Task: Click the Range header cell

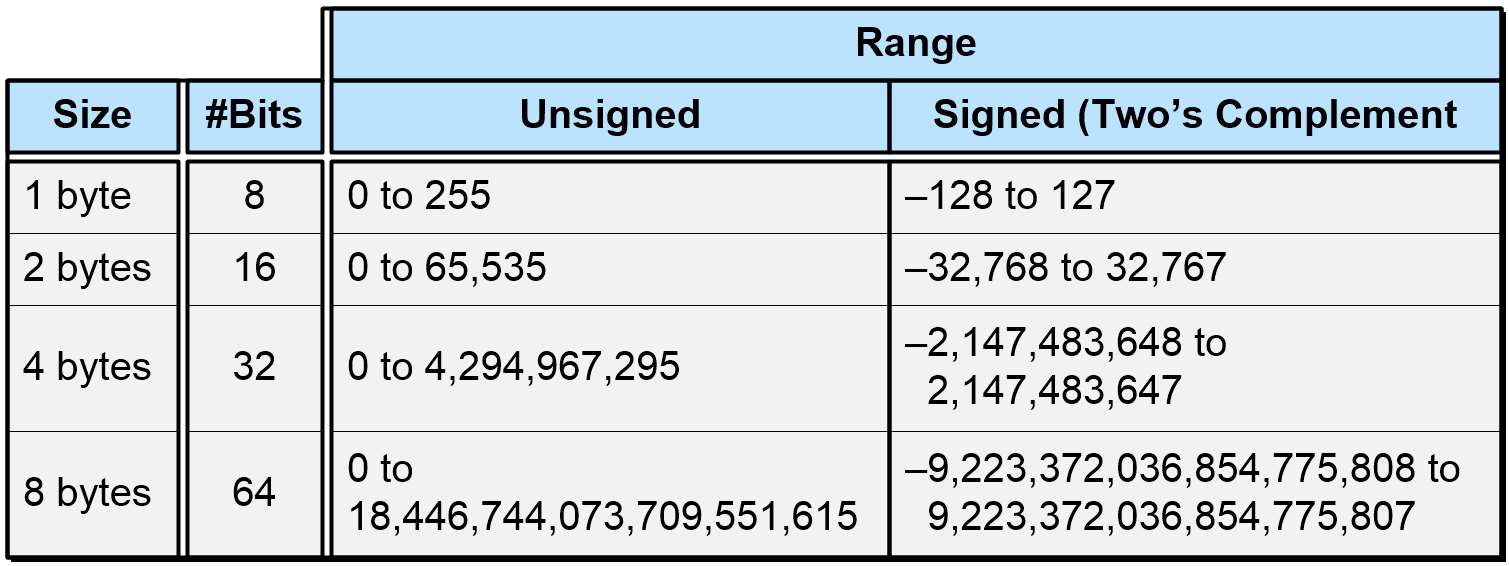Action: tap(915, 43)
